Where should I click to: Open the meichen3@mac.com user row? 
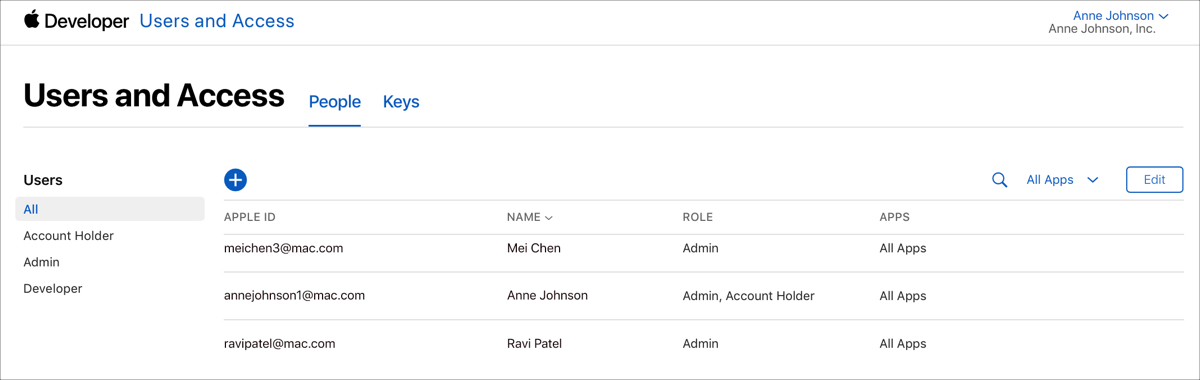pyautogui.click(x=703, y=248)
